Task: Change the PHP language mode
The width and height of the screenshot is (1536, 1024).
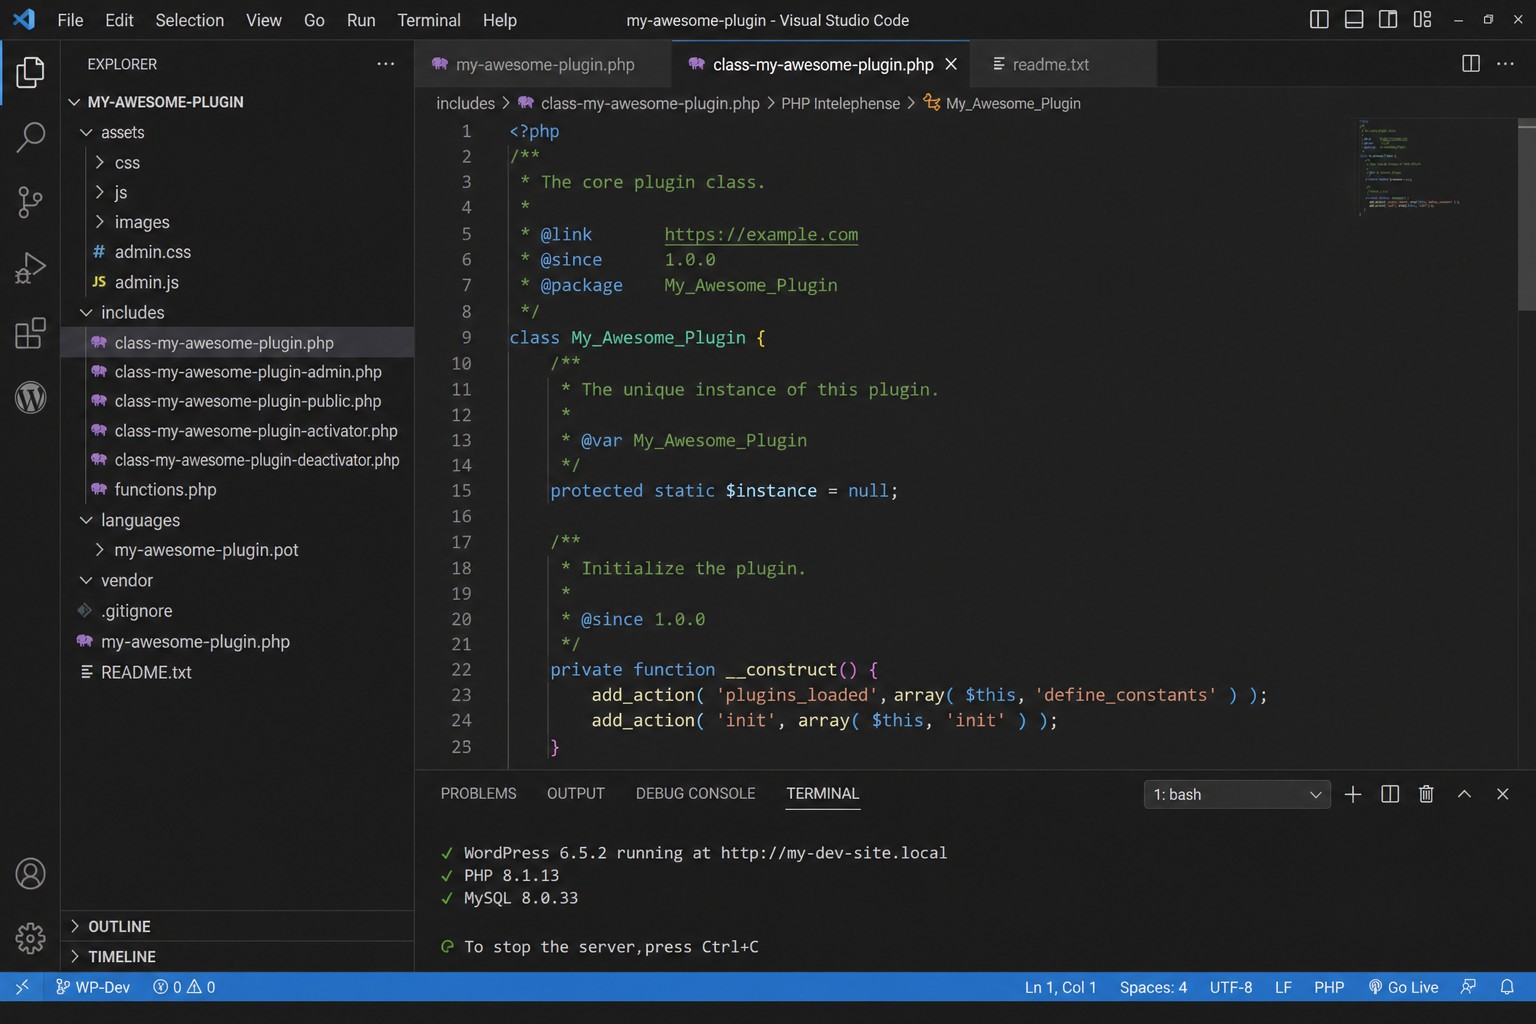Action: coord(1329,987)
